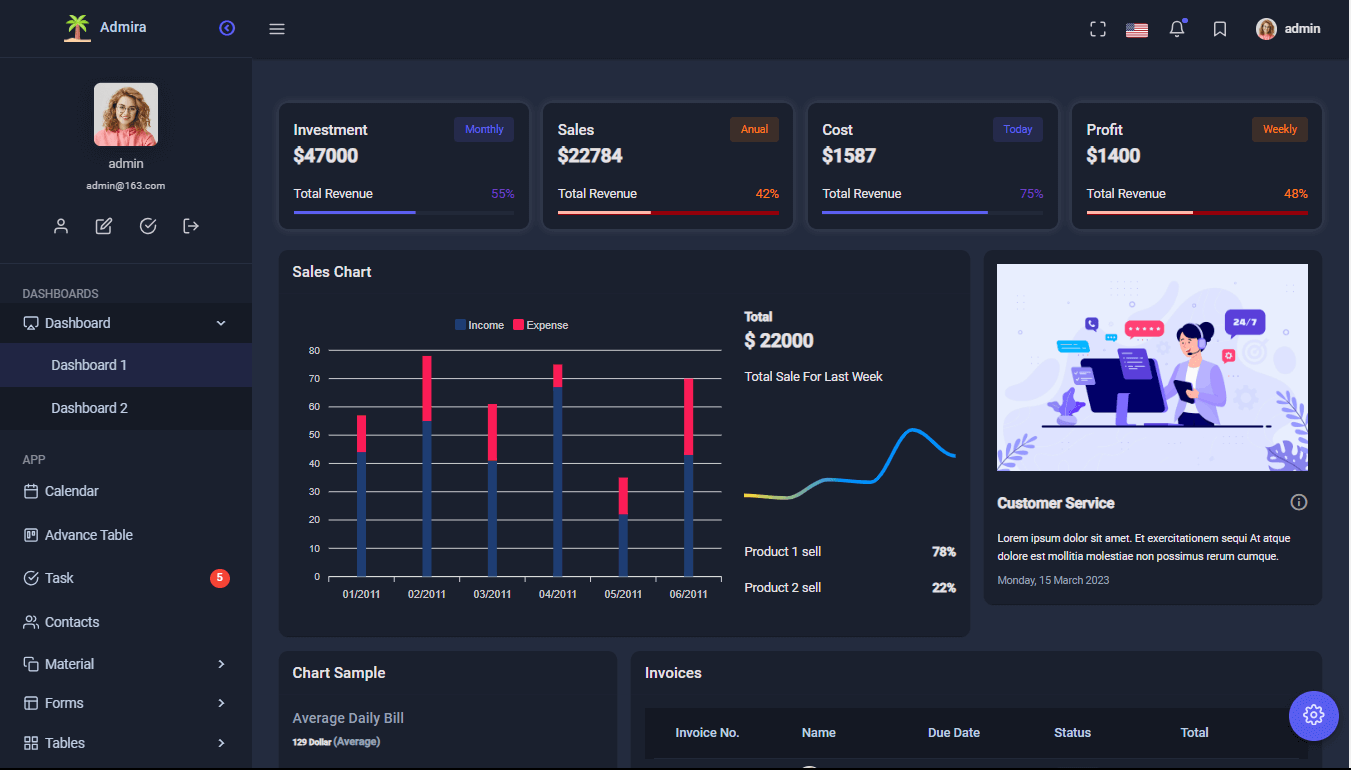Click the Task badge showing 5
Viewport: 1351px width, 770px height.
219,577
